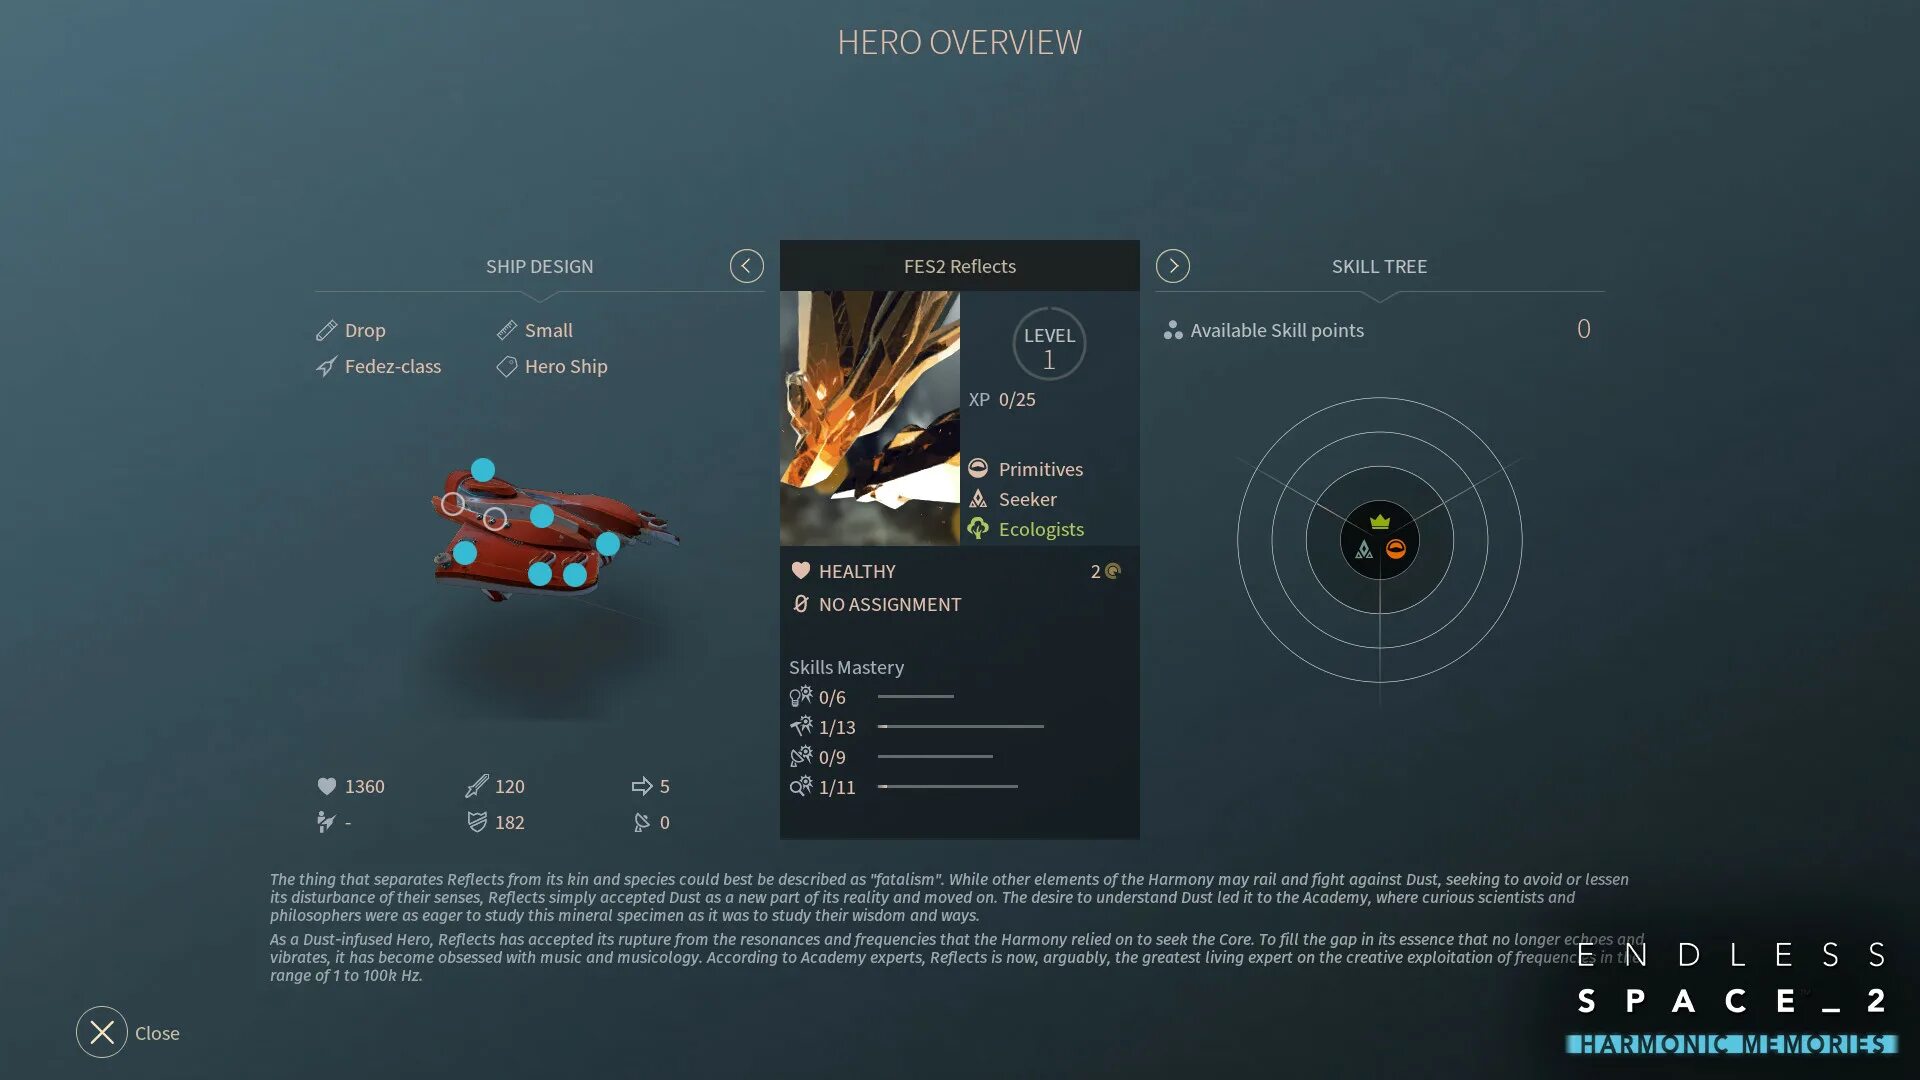The image size is (1920, 1080).
Task: Navigate to next hero with right arrow
Action: 1172,265
